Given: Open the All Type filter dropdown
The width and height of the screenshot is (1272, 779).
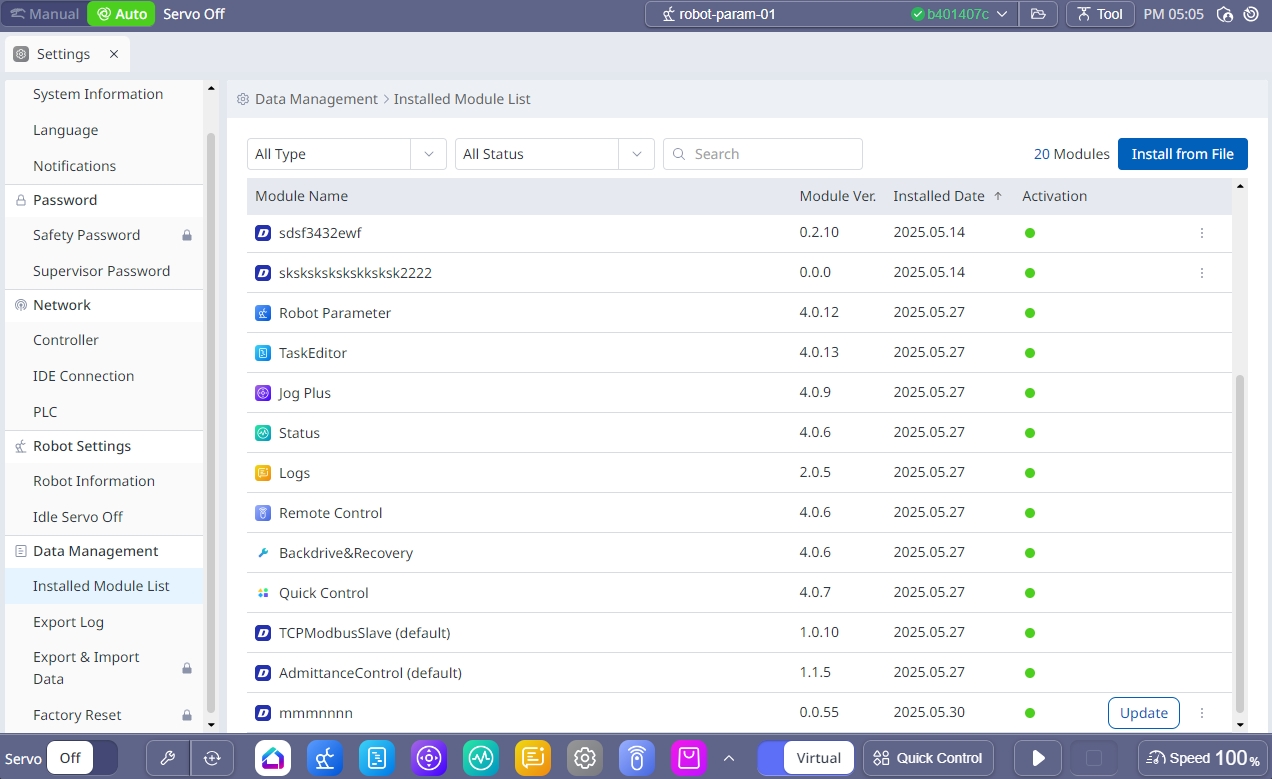Looking at the screenshot, I should (x=345, y=154).
